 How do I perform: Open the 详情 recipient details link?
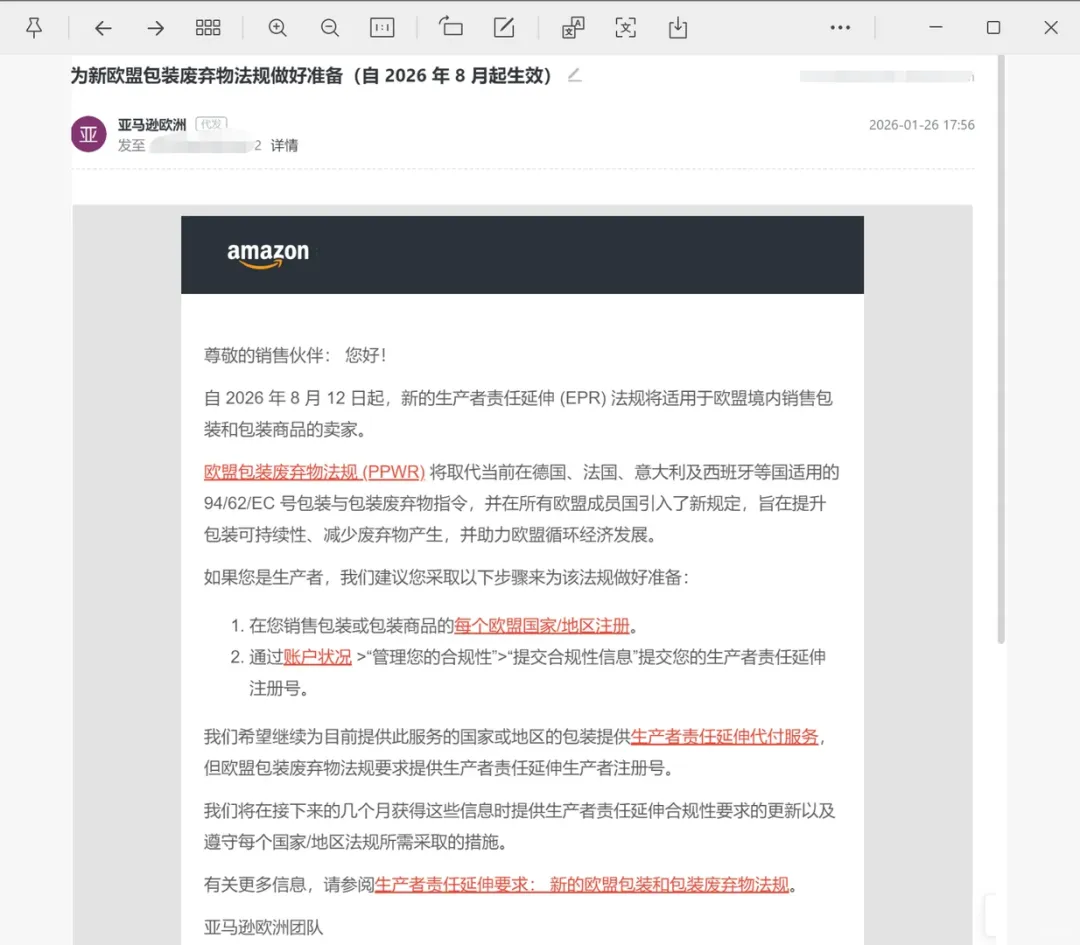point(284,146)
